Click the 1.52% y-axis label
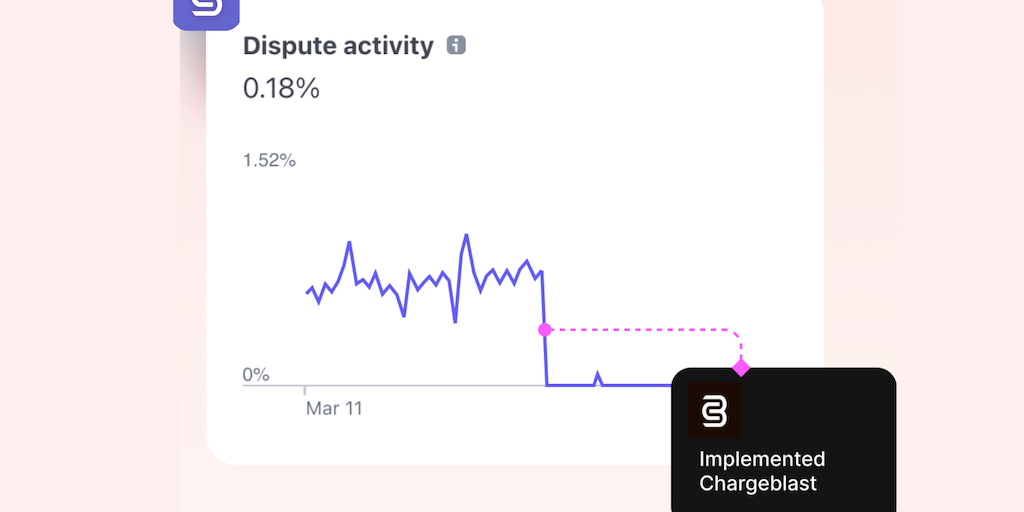The height and width of the screenshot is (512, 1024). [x=269, y=160]
